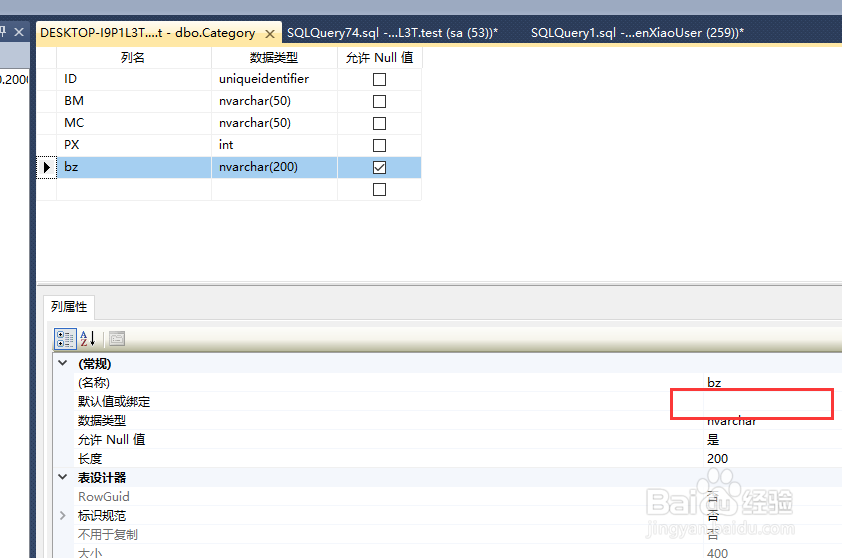This screenshot has width=842, height=558.
Task: Toggle Allow Null checkbox in empty new row
Action: pyautogui.click(x=379, y=190)
